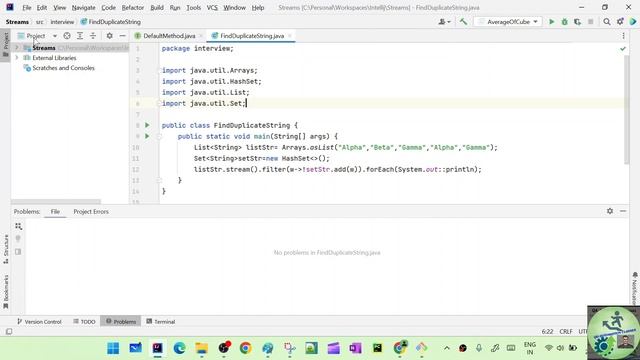The width and height of the screenshot is (640, 360).
Task: Debug the AverageOfCube configuration
Action: [x=564, y=22]
